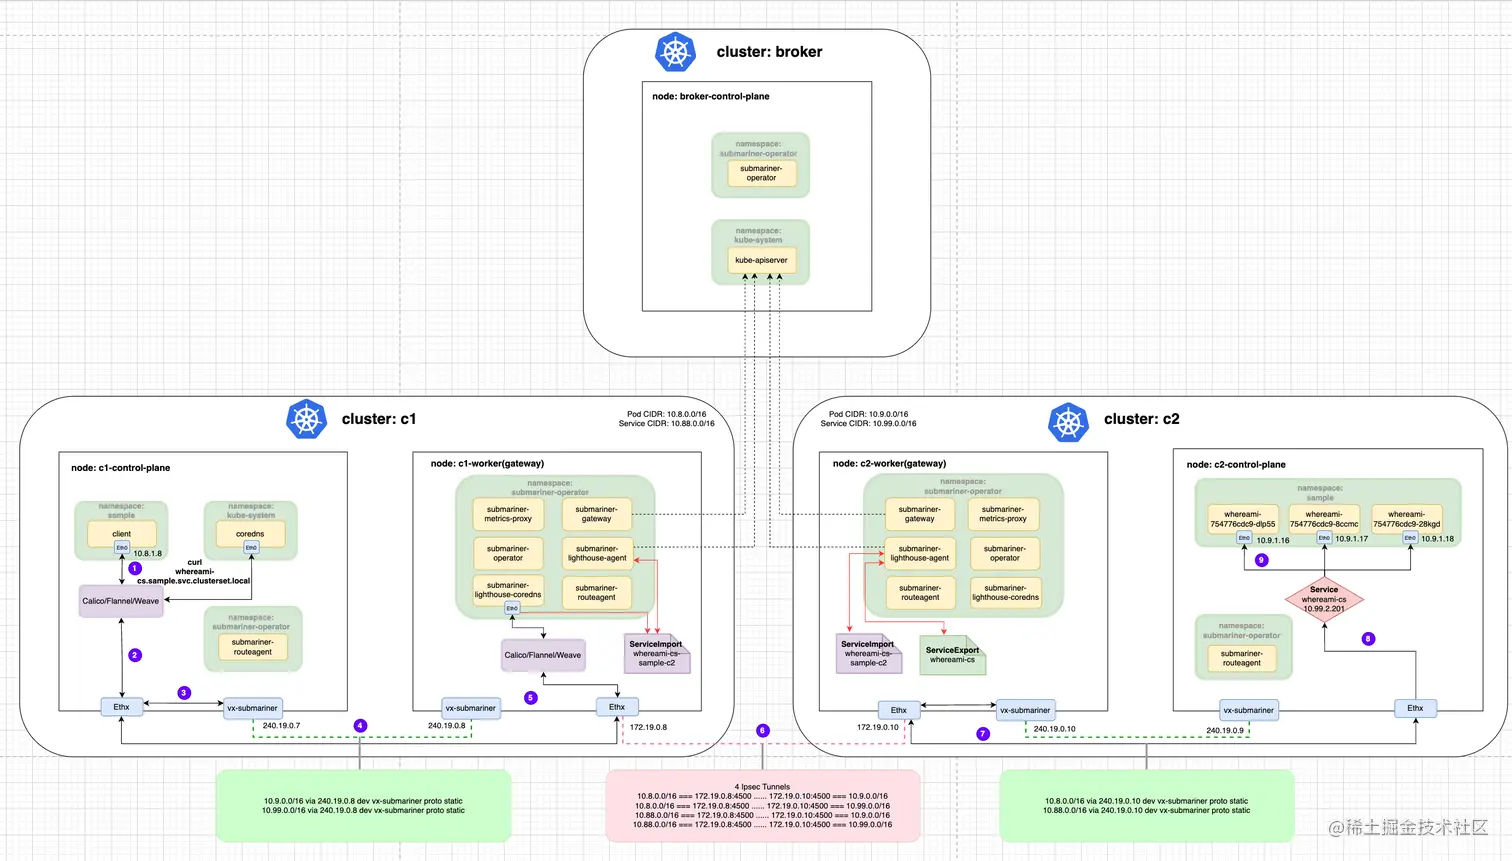This screenshot has width=1512, height=861.
Task: Select the node: c1-control-plane title
Action: tap(121, 467)
